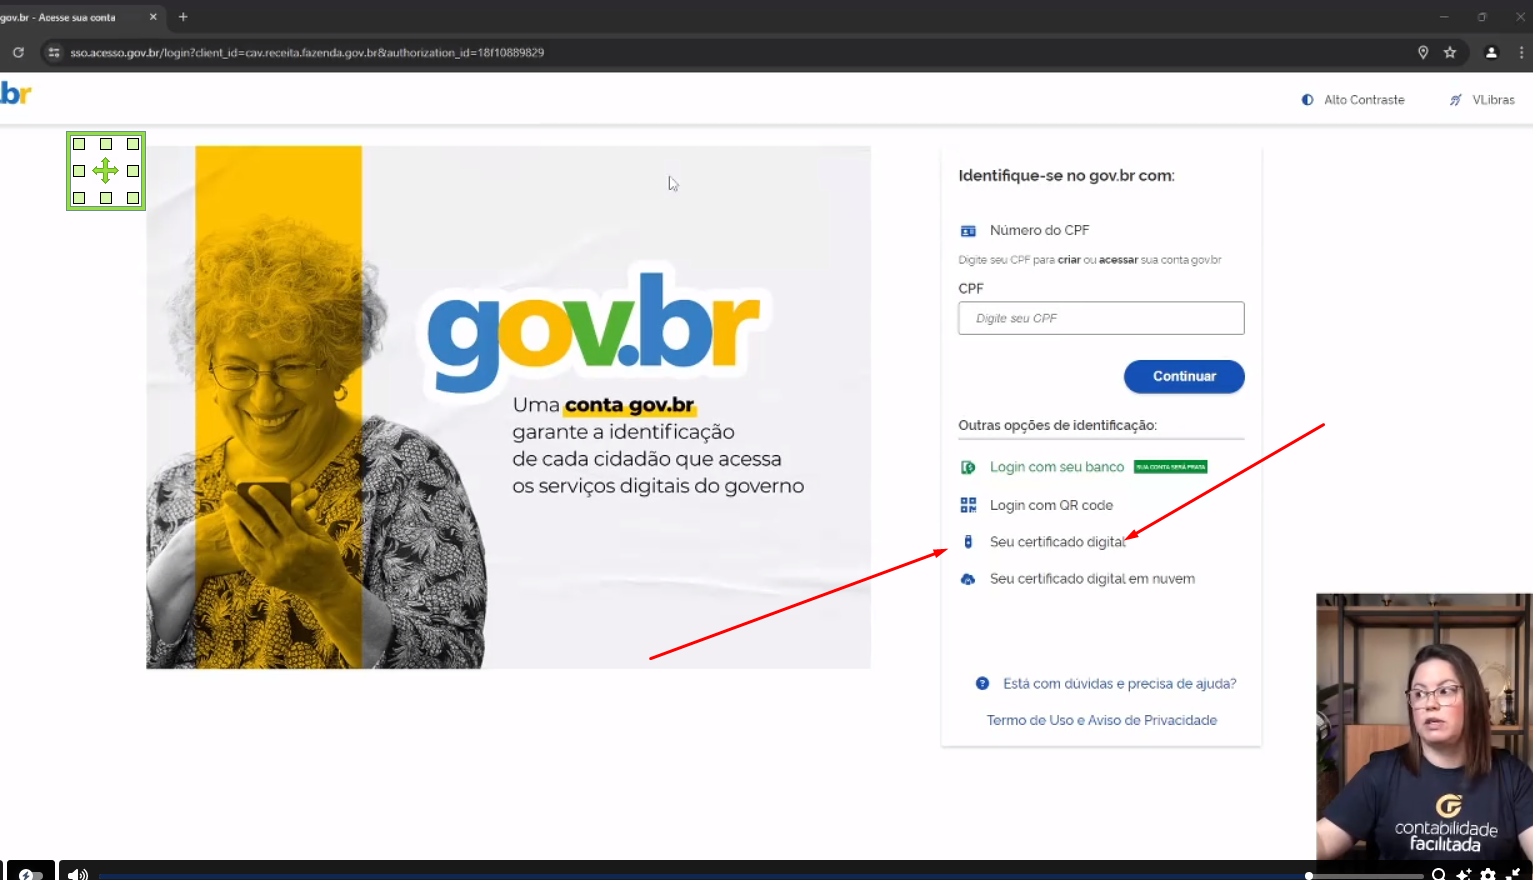Click the video player magnifier icon

[1439, 874]
